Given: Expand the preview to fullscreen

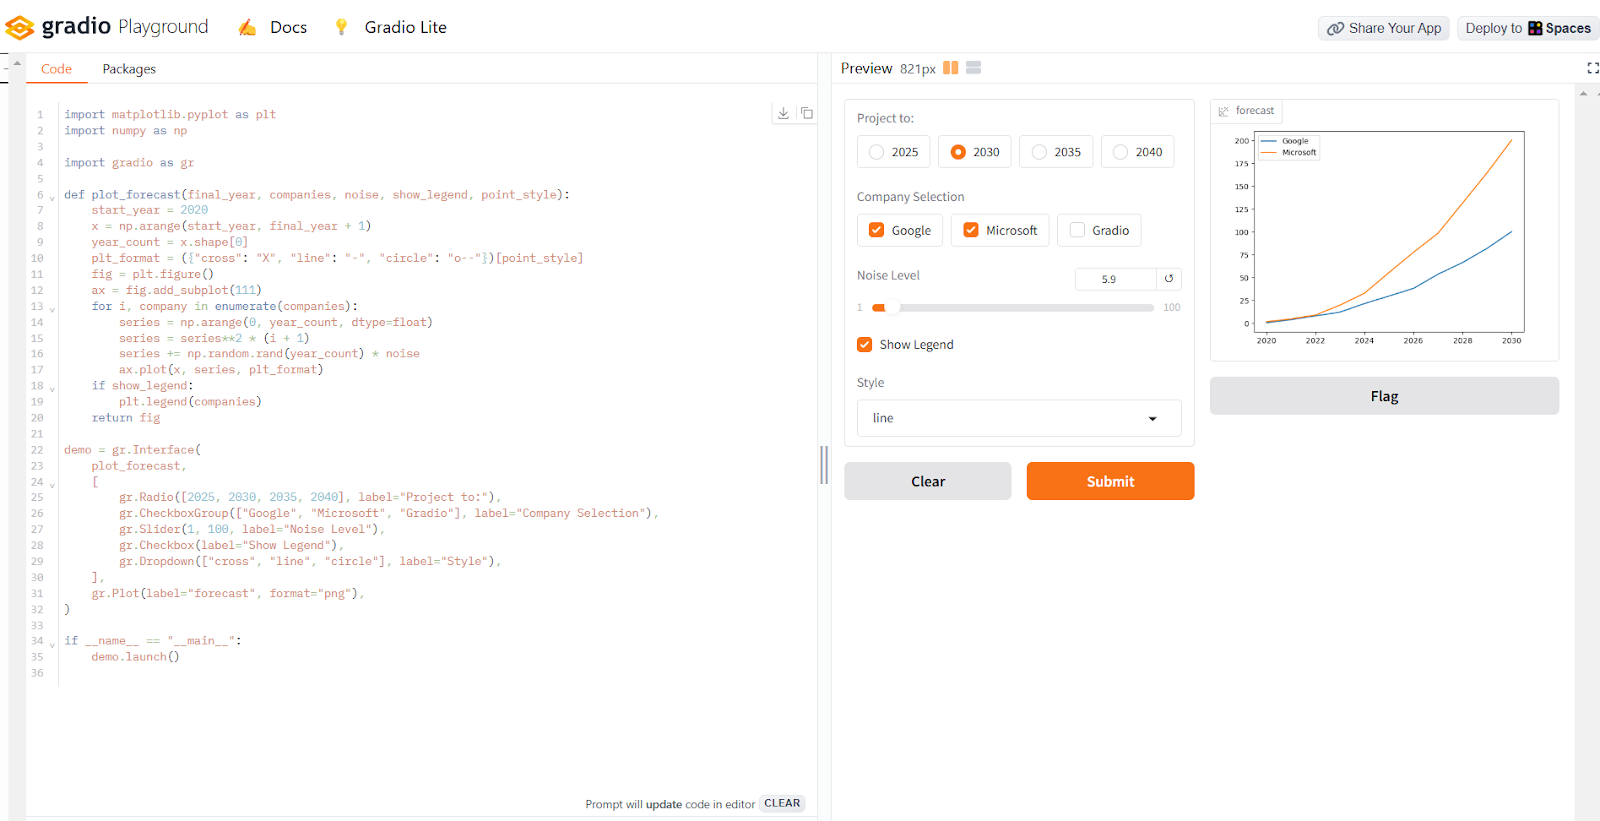Looking at the screenshot, I should [1592, 68].
